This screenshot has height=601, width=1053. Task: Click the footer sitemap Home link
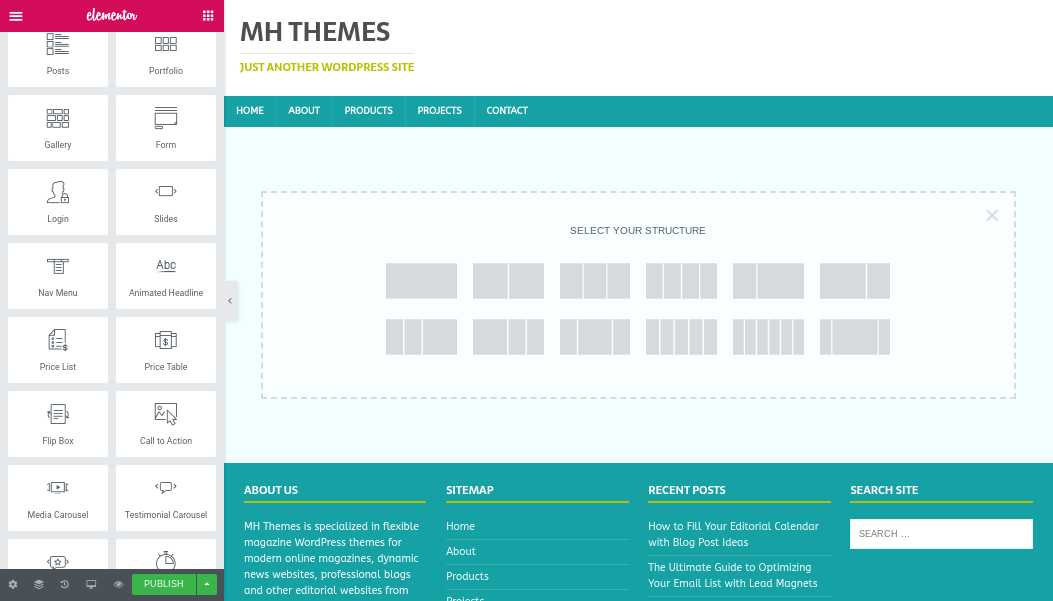[x=461, y=526]
